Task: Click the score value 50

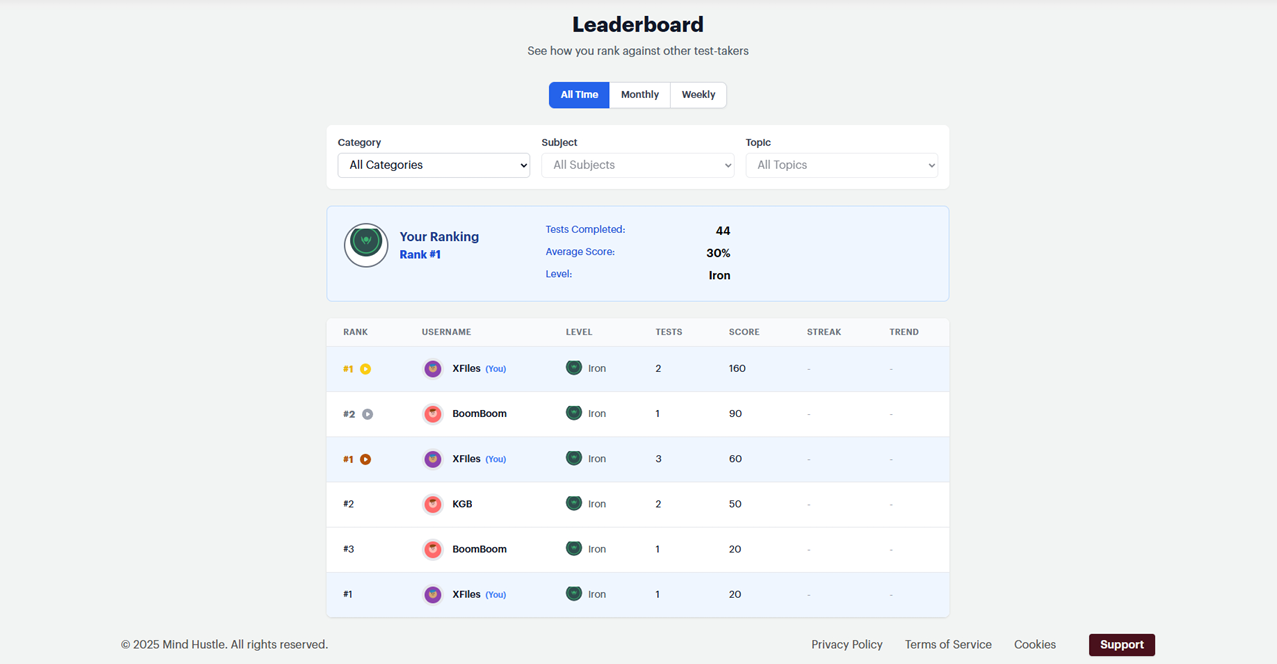Action: point(735,504)
